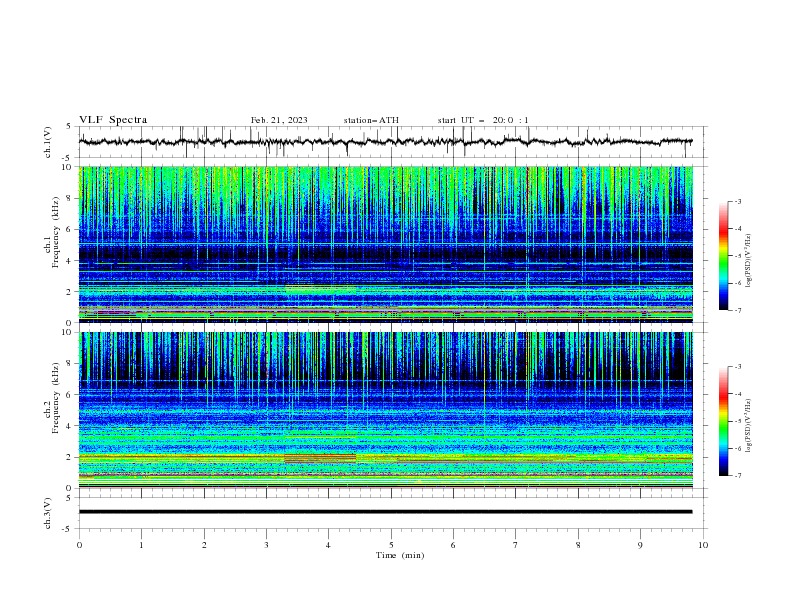Click time axis tick label "10"

(x=703, y=545)
